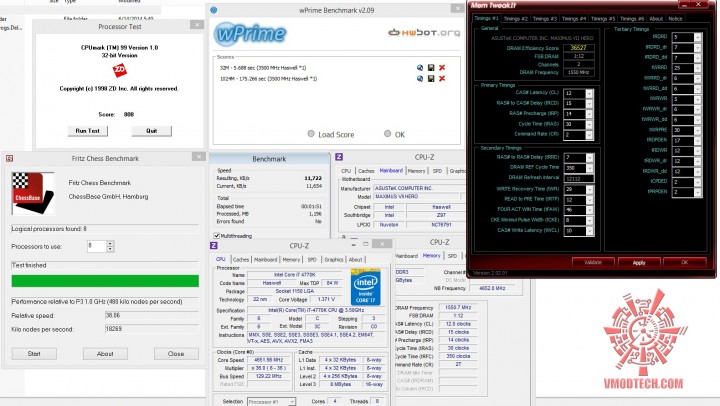Minimize the front CPU-Z window
This screenshot has height=406, width=720.
point(353,244)
